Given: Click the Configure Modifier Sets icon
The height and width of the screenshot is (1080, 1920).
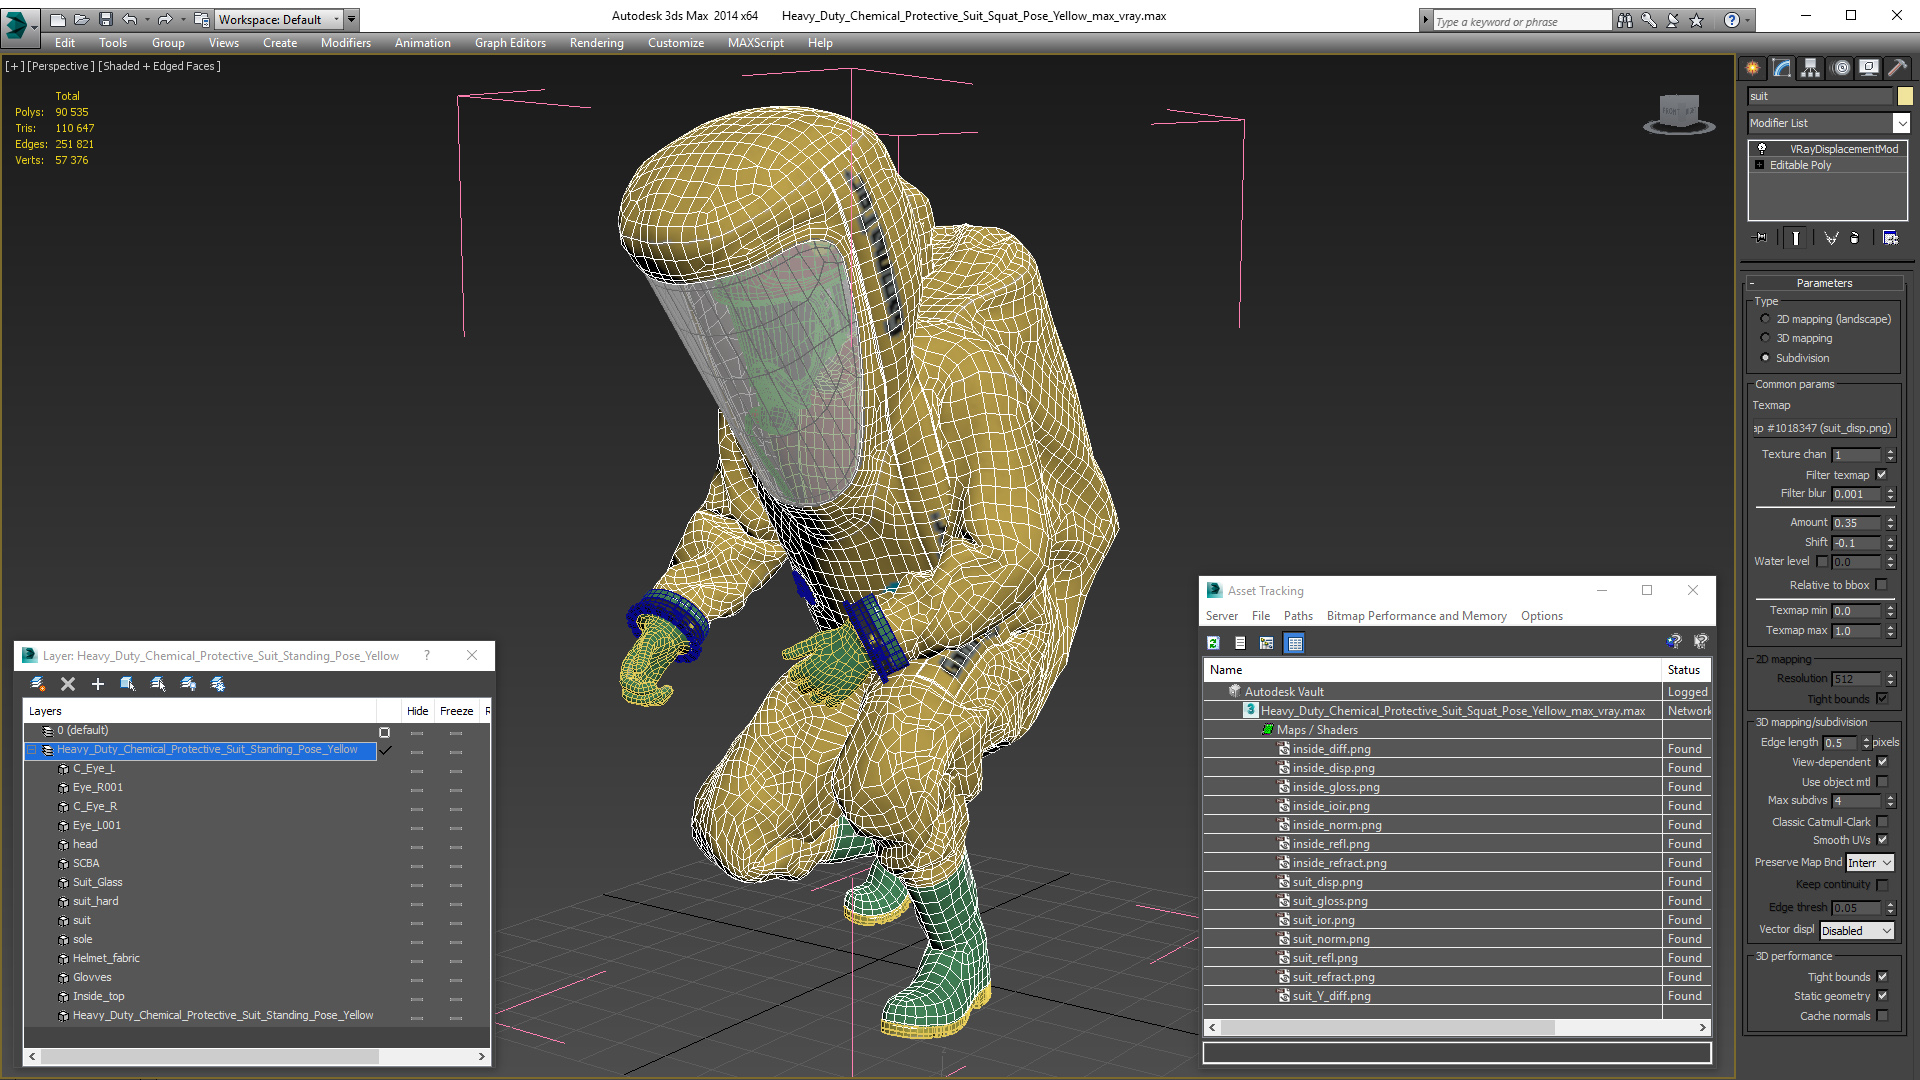Looking at the screenshot, I should (x=1890, y=238).
